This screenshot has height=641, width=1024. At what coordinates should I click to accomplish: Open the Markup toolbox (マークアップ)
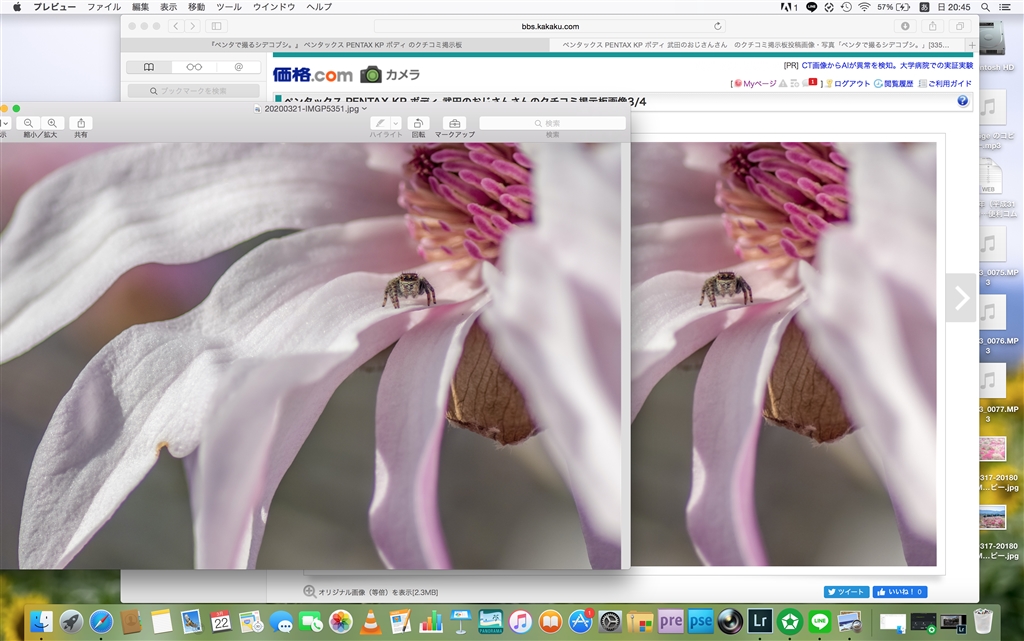click(x=455, y=123)
